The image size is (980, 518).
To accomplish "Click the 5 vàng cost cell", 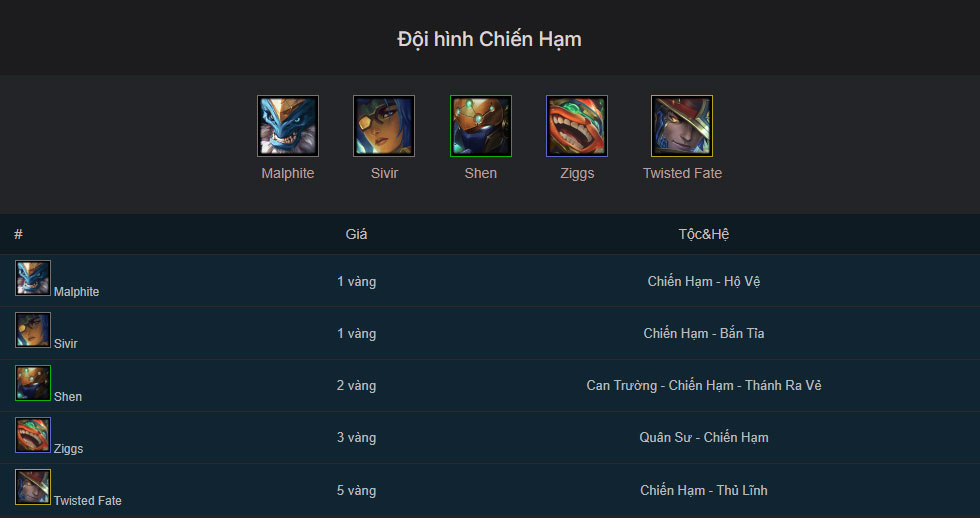I will coord(356,491).
